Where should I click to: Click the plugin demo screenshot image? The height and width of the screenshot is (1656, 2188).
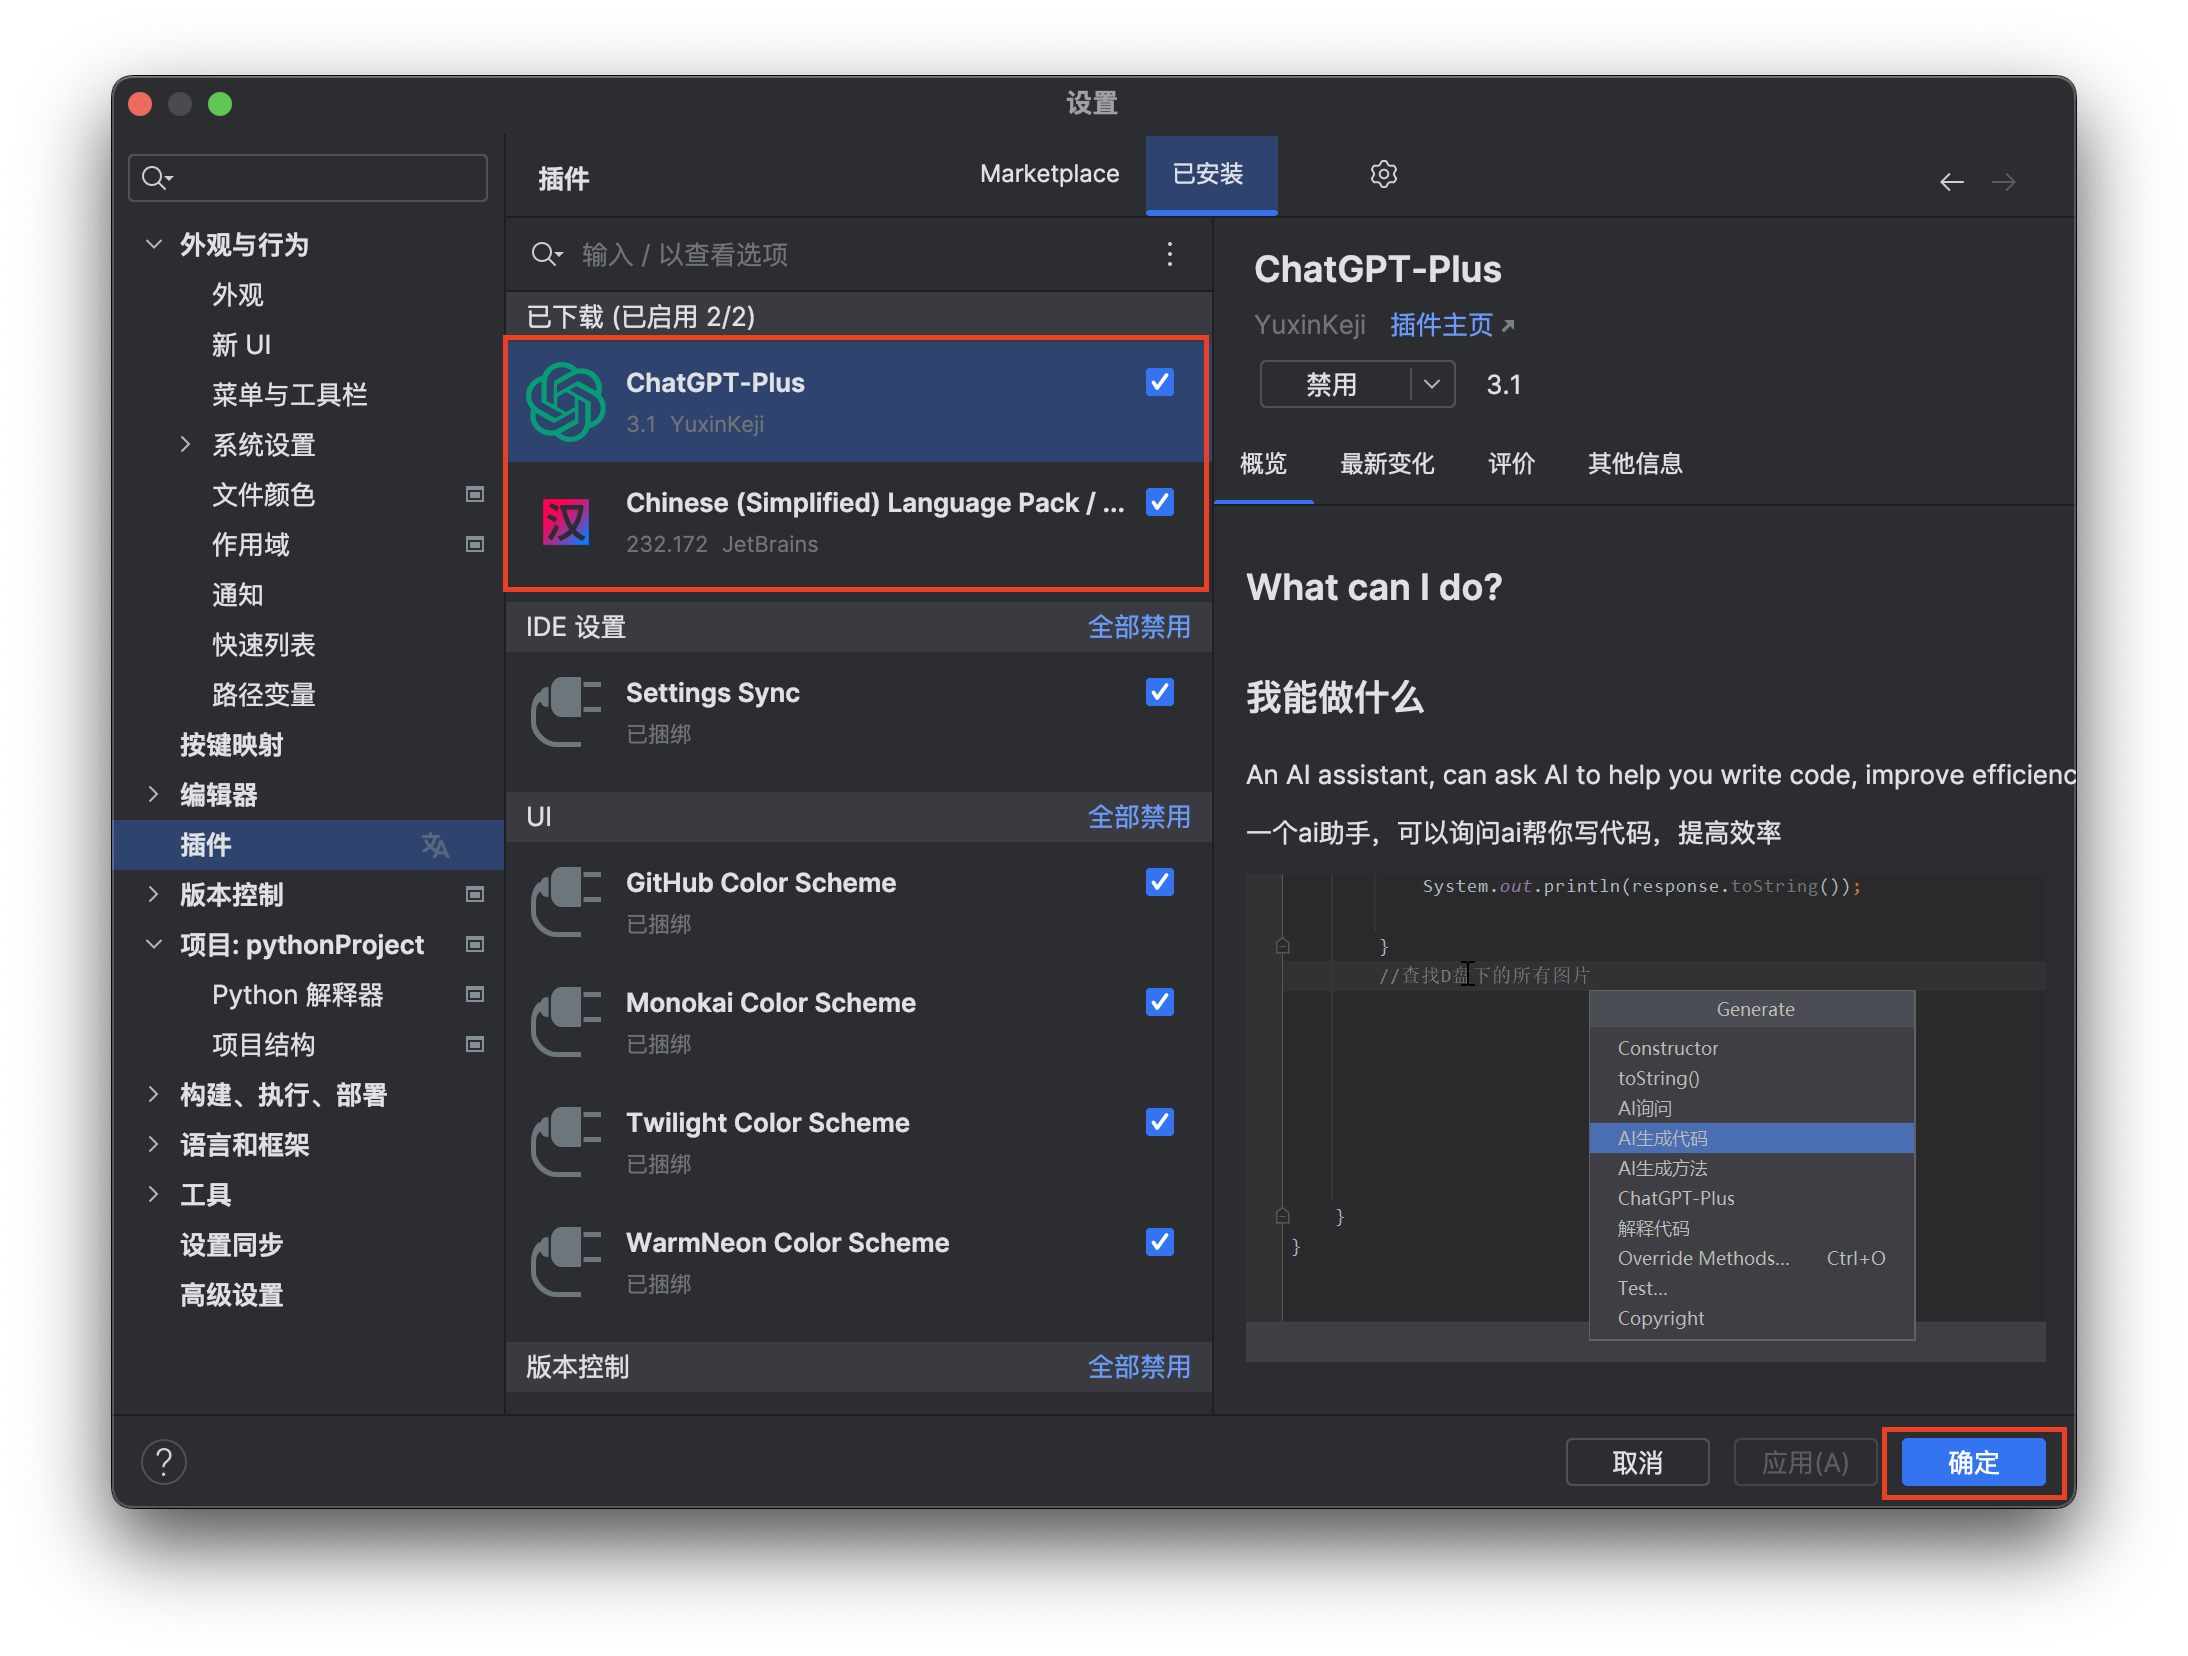(1645, 1117)
